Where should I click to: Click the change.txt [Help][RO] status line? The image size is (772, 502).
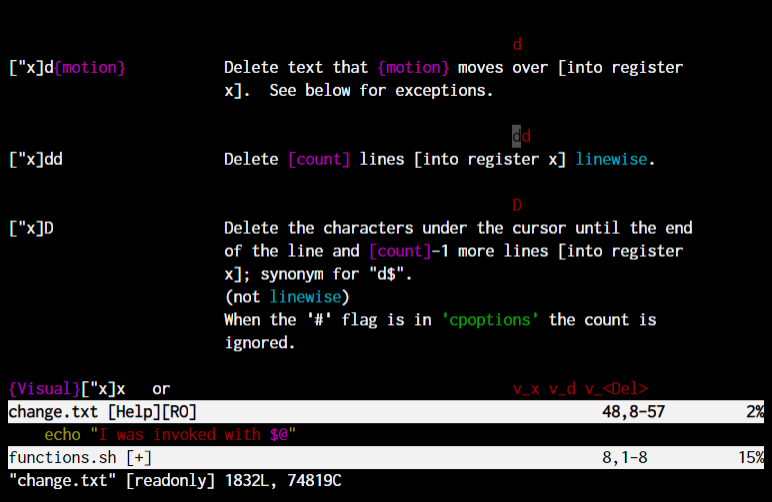386,411
